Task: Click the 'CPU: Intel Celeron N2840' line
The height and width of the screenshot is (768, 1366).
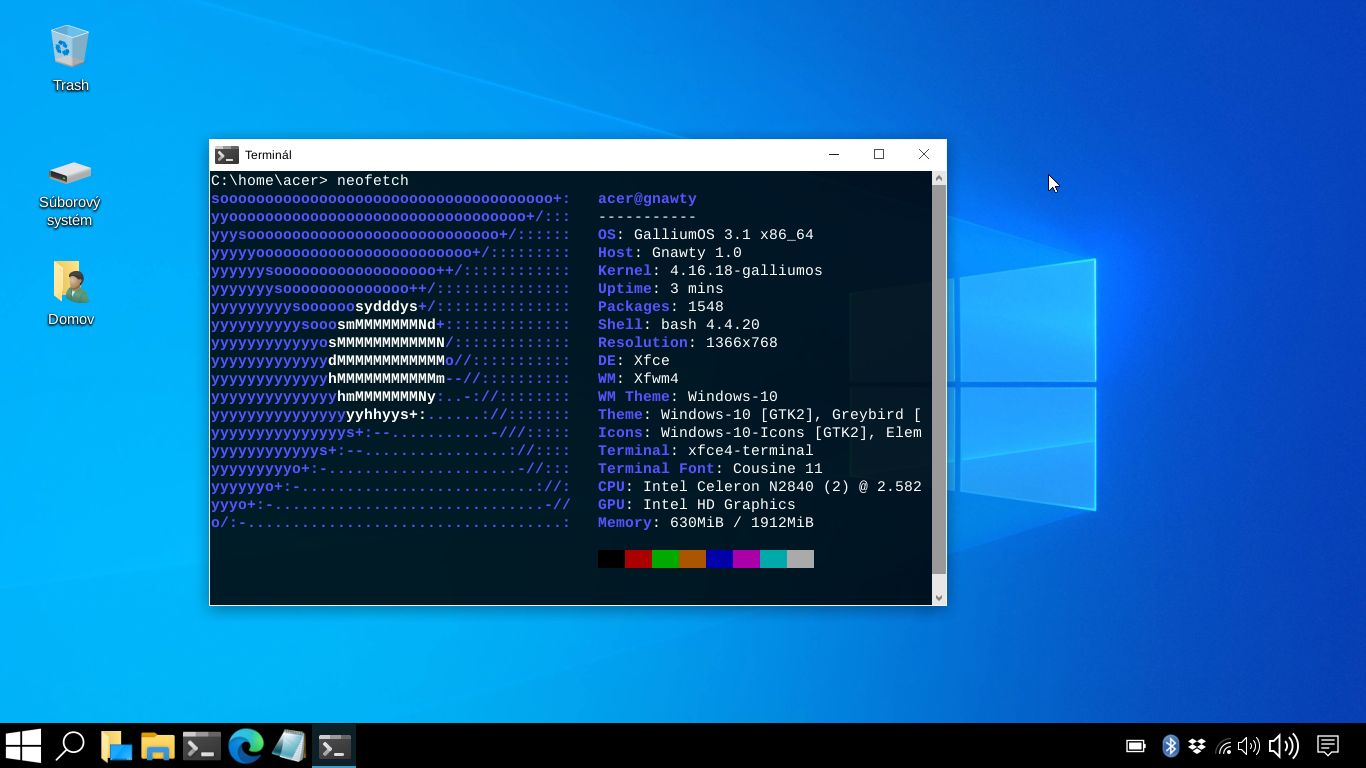Action: pos(760,487)
